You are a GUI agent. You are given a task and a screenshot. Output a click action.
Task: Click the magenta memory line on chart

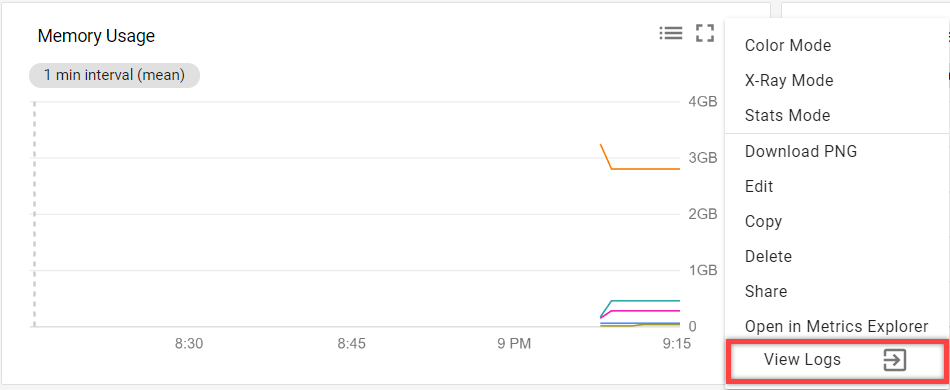645,311
